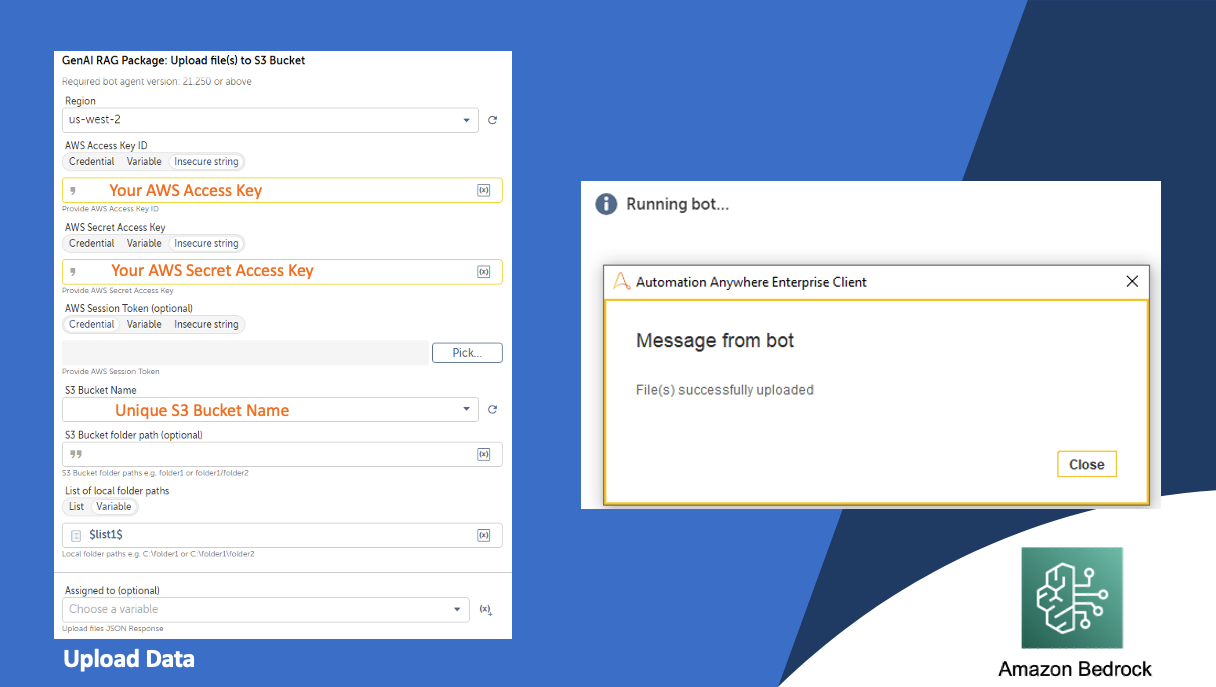Open the Assigned to variable dropdown

pos(265,609)
